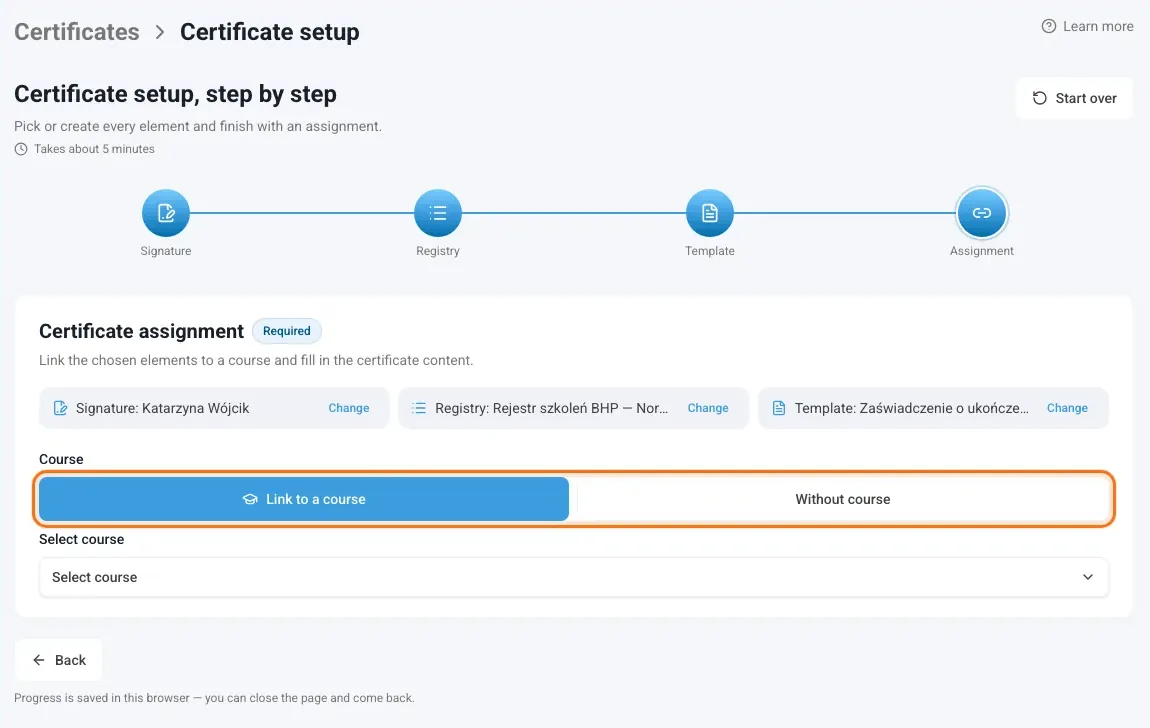
Task: Click the Start over button
Action: tap(1074, 98)
